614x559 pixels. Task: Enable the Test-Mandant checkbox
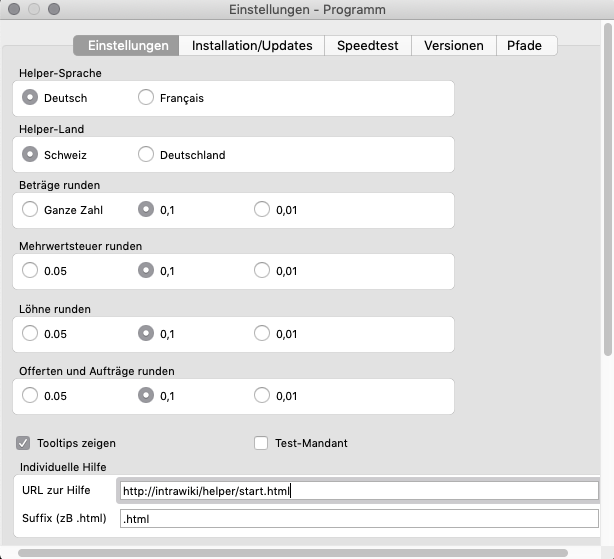(x=261, y=443)
